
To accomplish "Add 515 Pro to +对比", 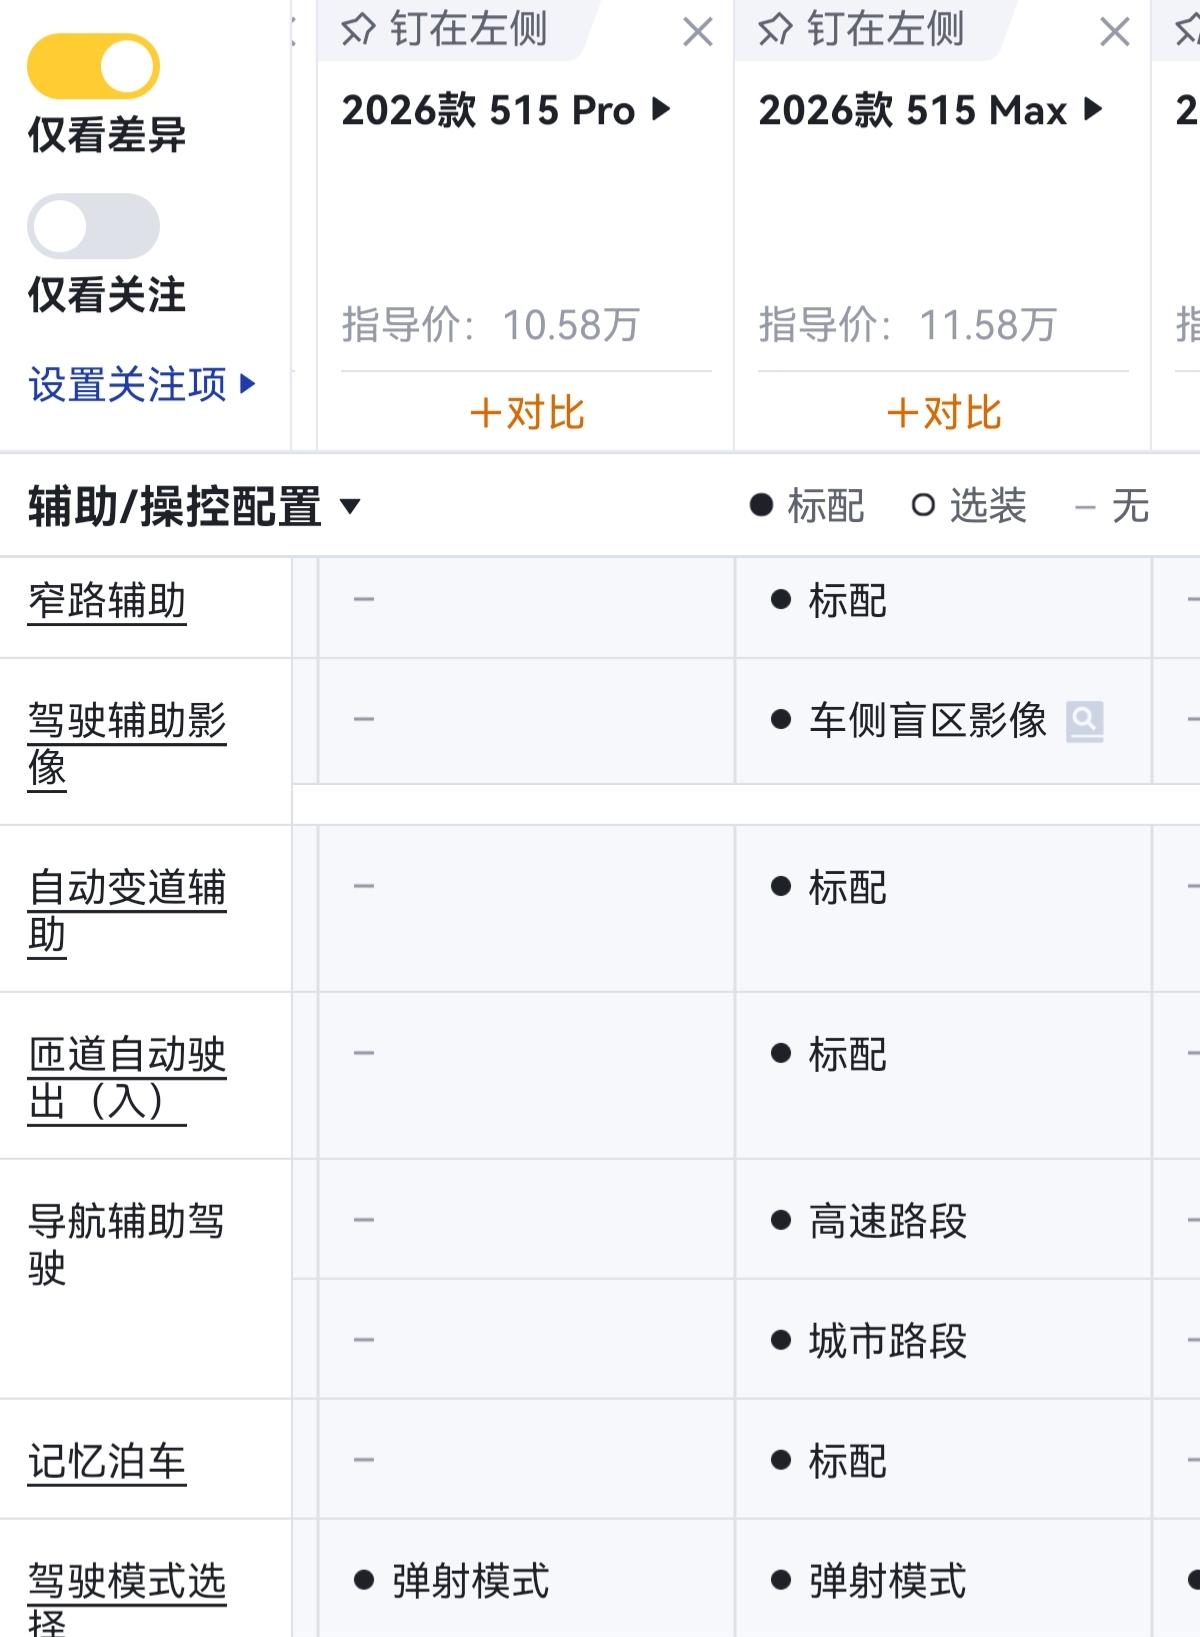I will (x=526, y=412).
